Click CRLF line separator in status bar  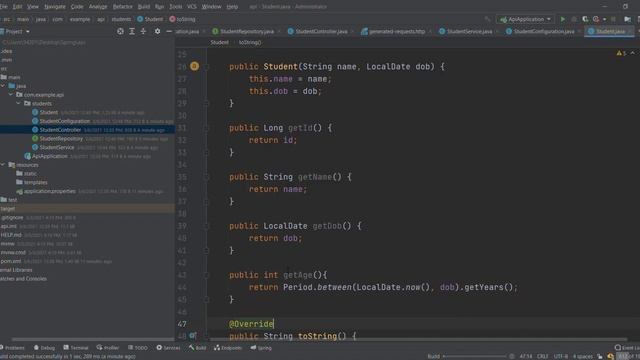pos(542,356)
